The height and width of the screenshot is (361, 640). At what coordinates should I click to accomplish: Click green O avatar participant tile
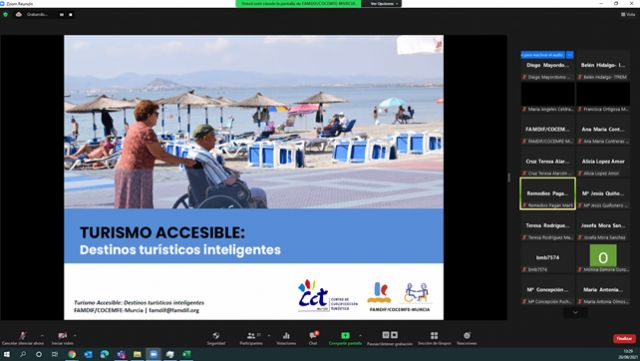tap(603, 256)
